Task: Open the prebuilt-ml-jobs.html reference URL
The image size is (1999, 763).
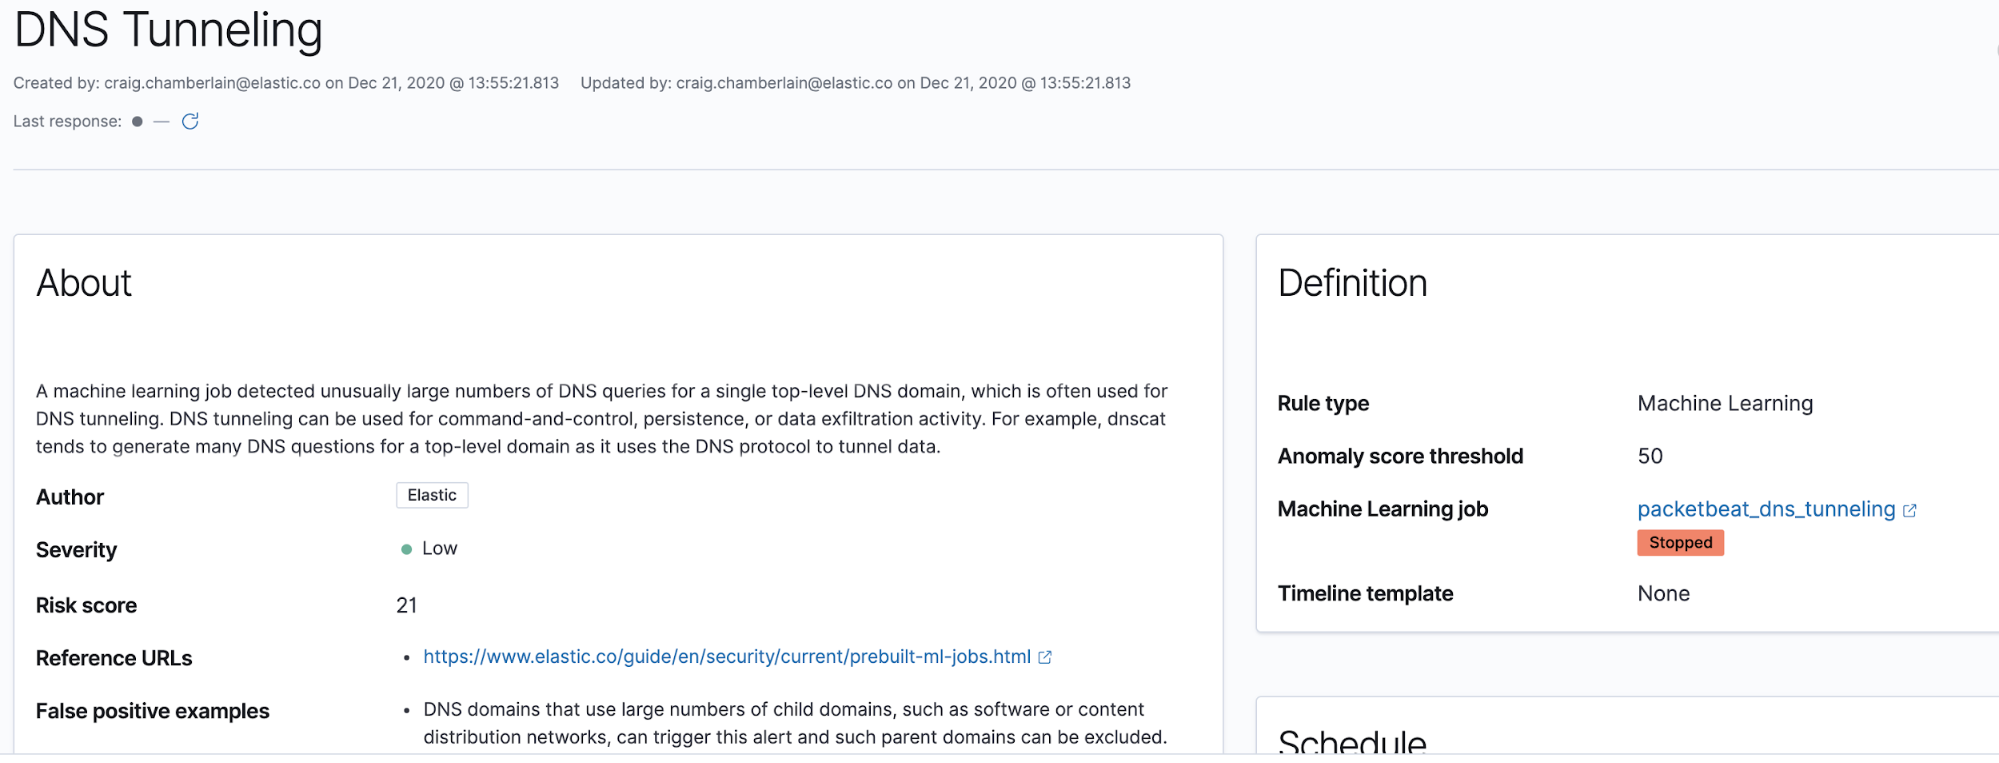Action: coord(727,657)
